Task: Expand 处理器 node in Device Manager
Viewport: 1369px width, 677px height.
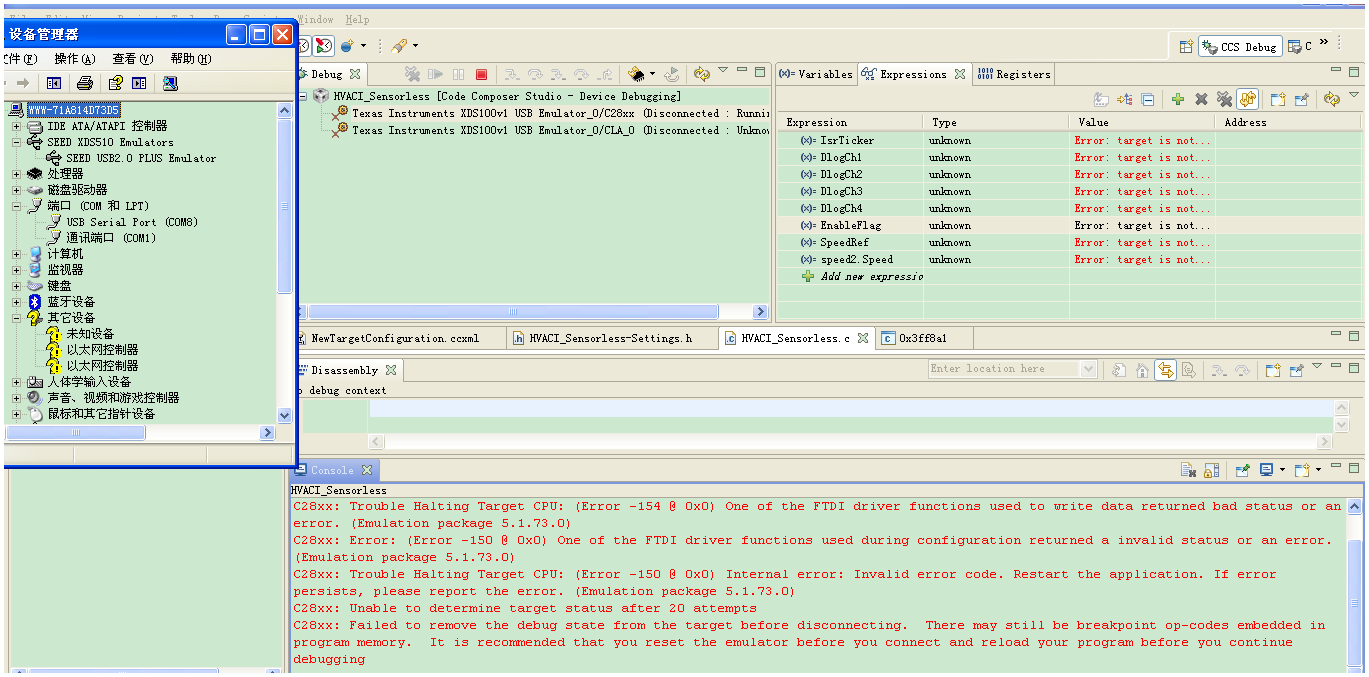Action: click(16, 174)
